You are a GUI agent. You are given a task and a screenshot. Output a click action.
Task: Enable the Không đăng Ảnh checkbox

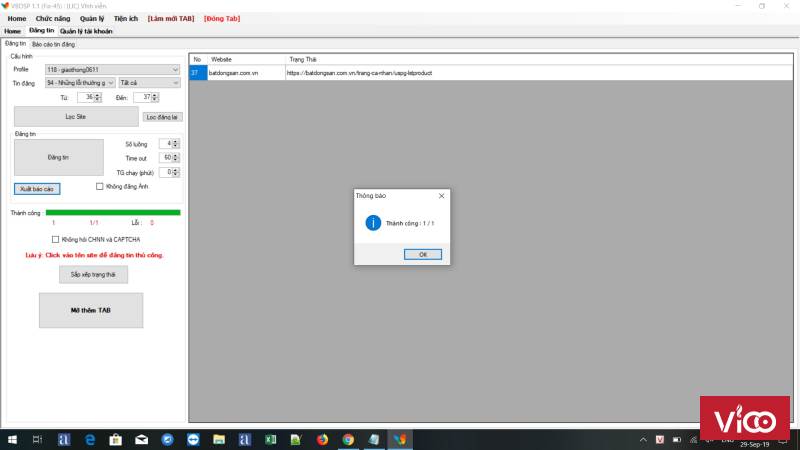click(x=99, y=186)
